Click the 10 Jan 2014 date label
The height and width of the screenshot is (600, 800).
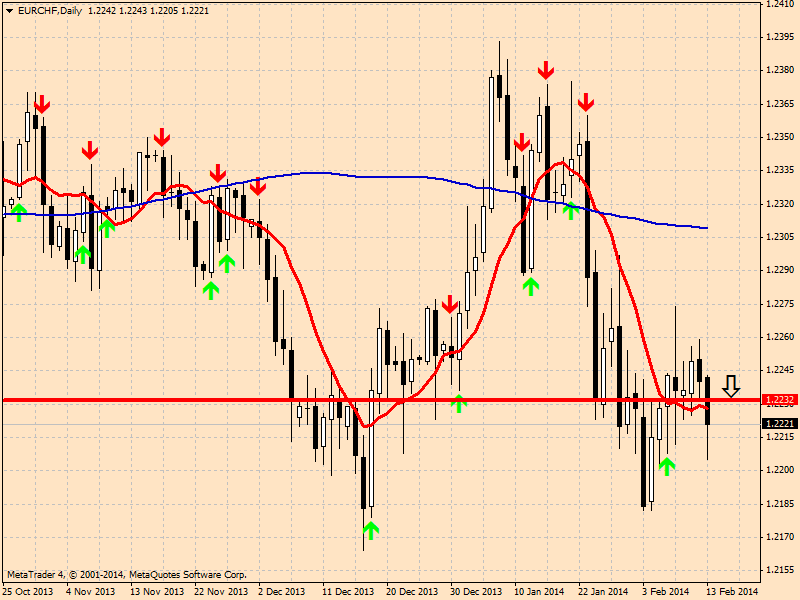click(x=539, y=592)
